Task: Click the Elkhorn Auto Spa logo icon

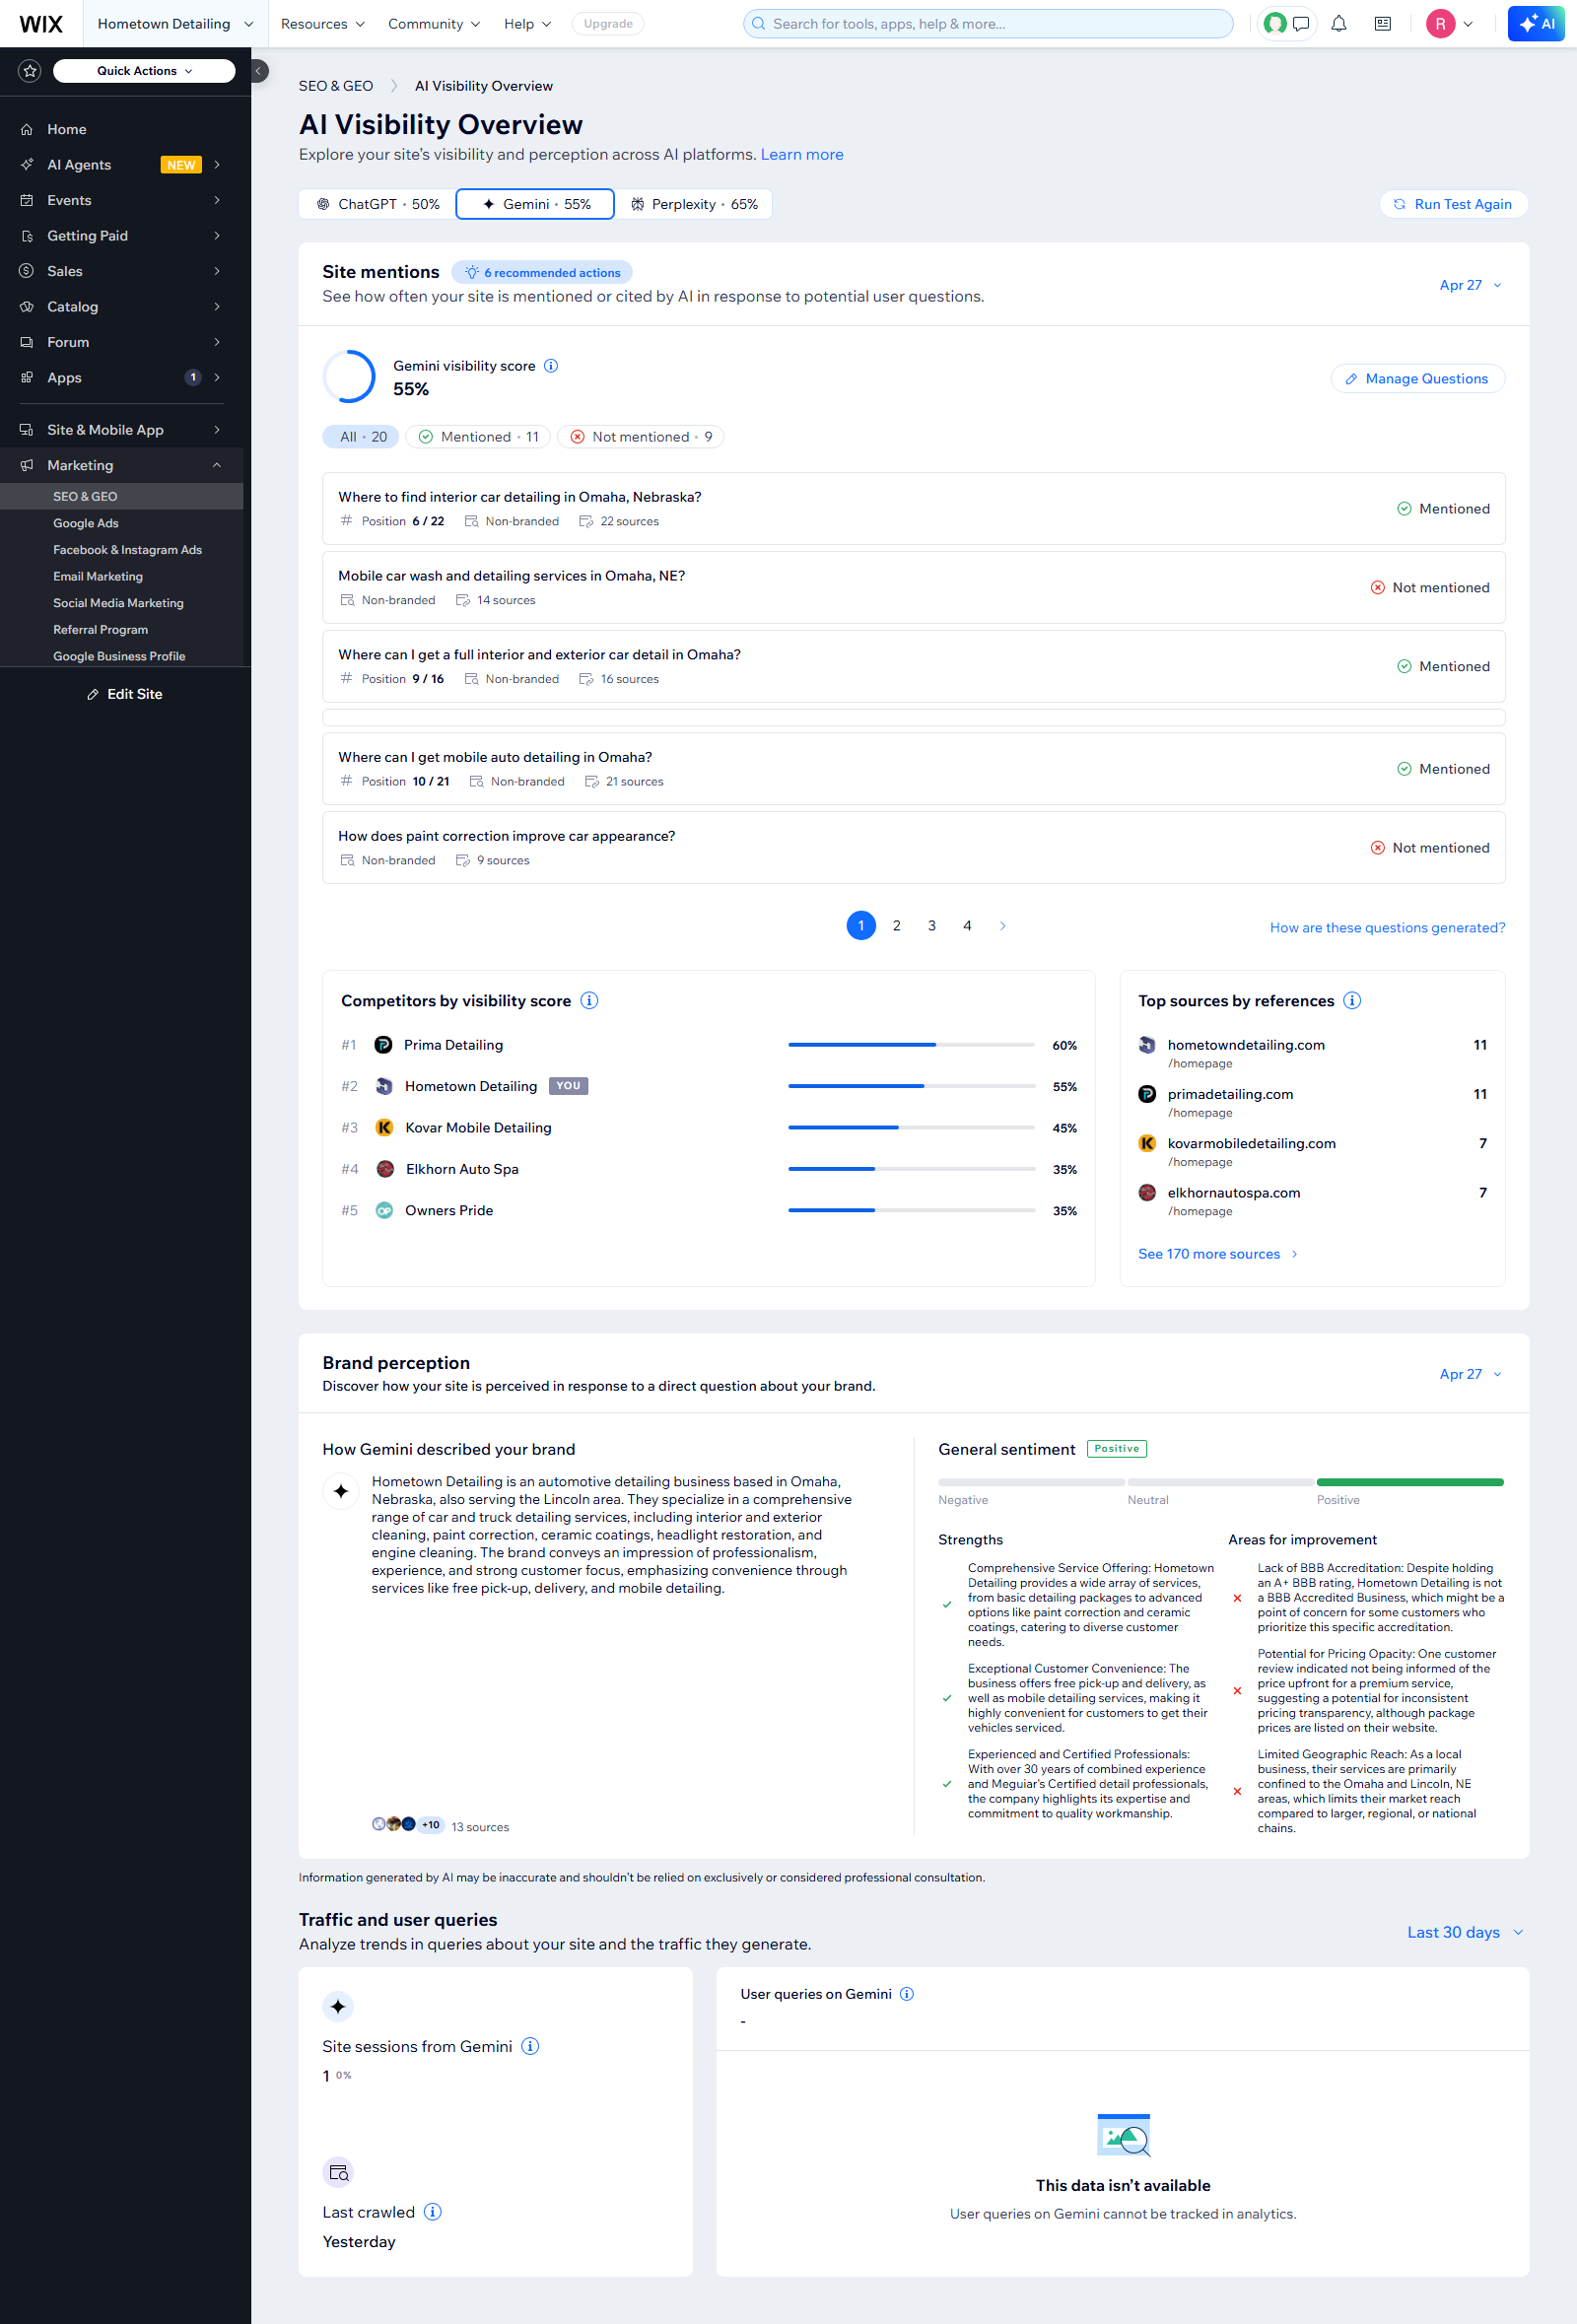Action: pyautogui.click(x=385, y=1169)
